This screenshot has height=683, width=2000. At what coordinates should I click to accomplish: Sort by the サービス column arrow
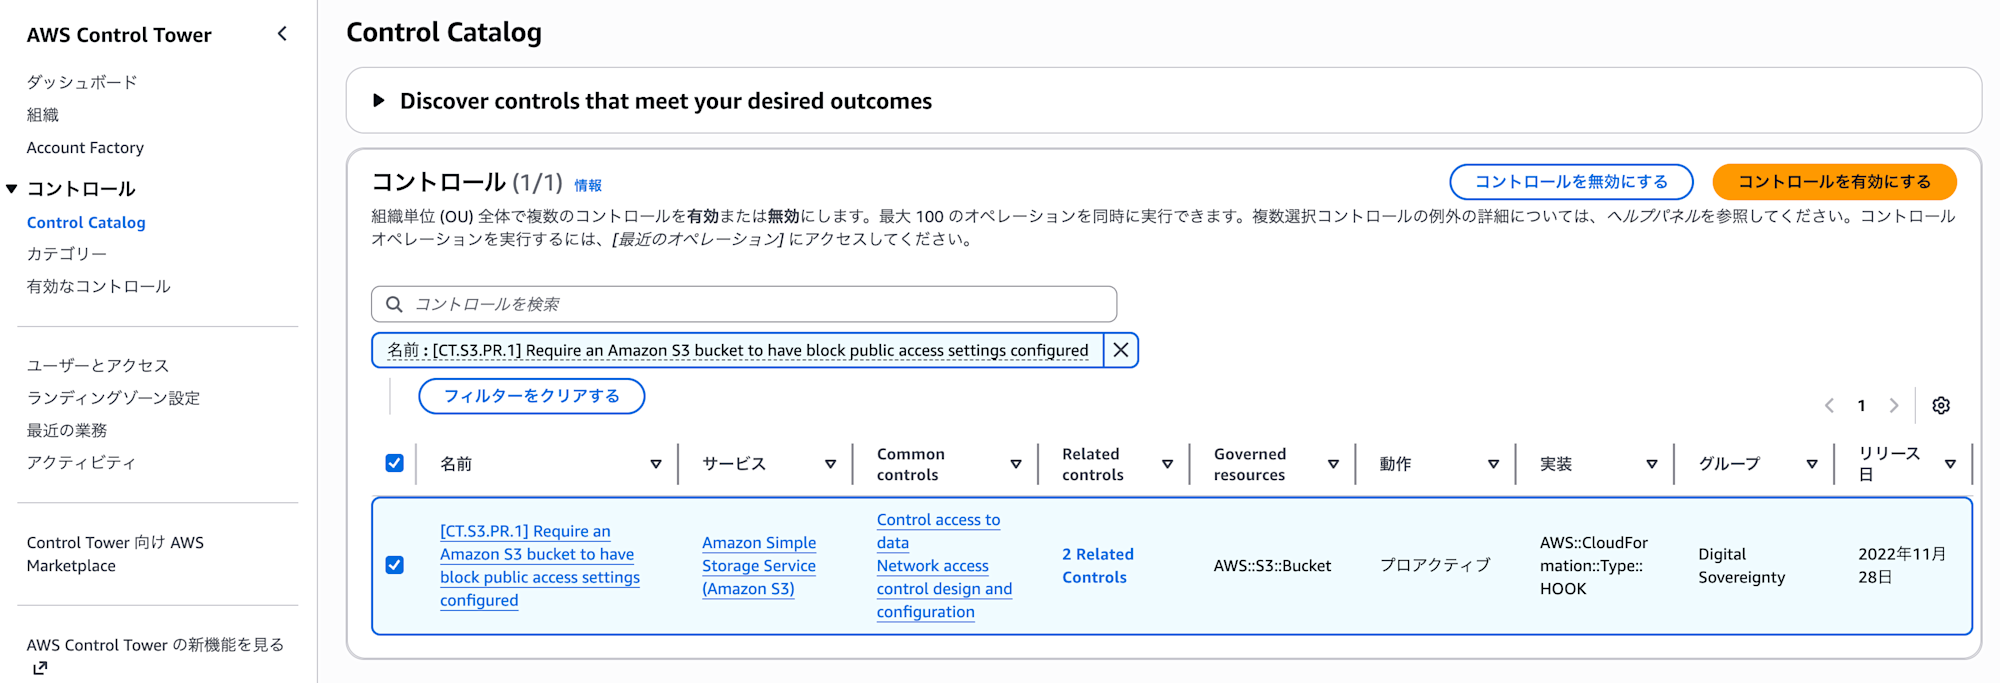(830, 464)
